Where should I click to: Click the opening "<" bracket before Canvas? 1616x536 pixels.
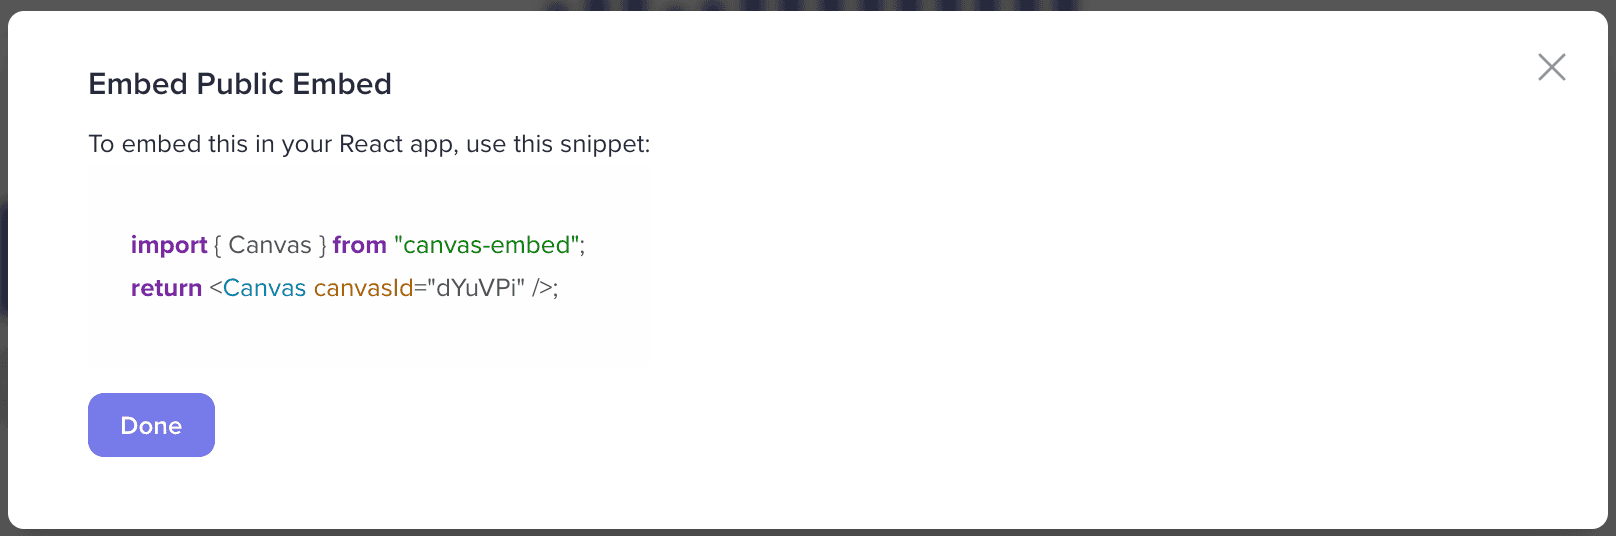(215, 288)
